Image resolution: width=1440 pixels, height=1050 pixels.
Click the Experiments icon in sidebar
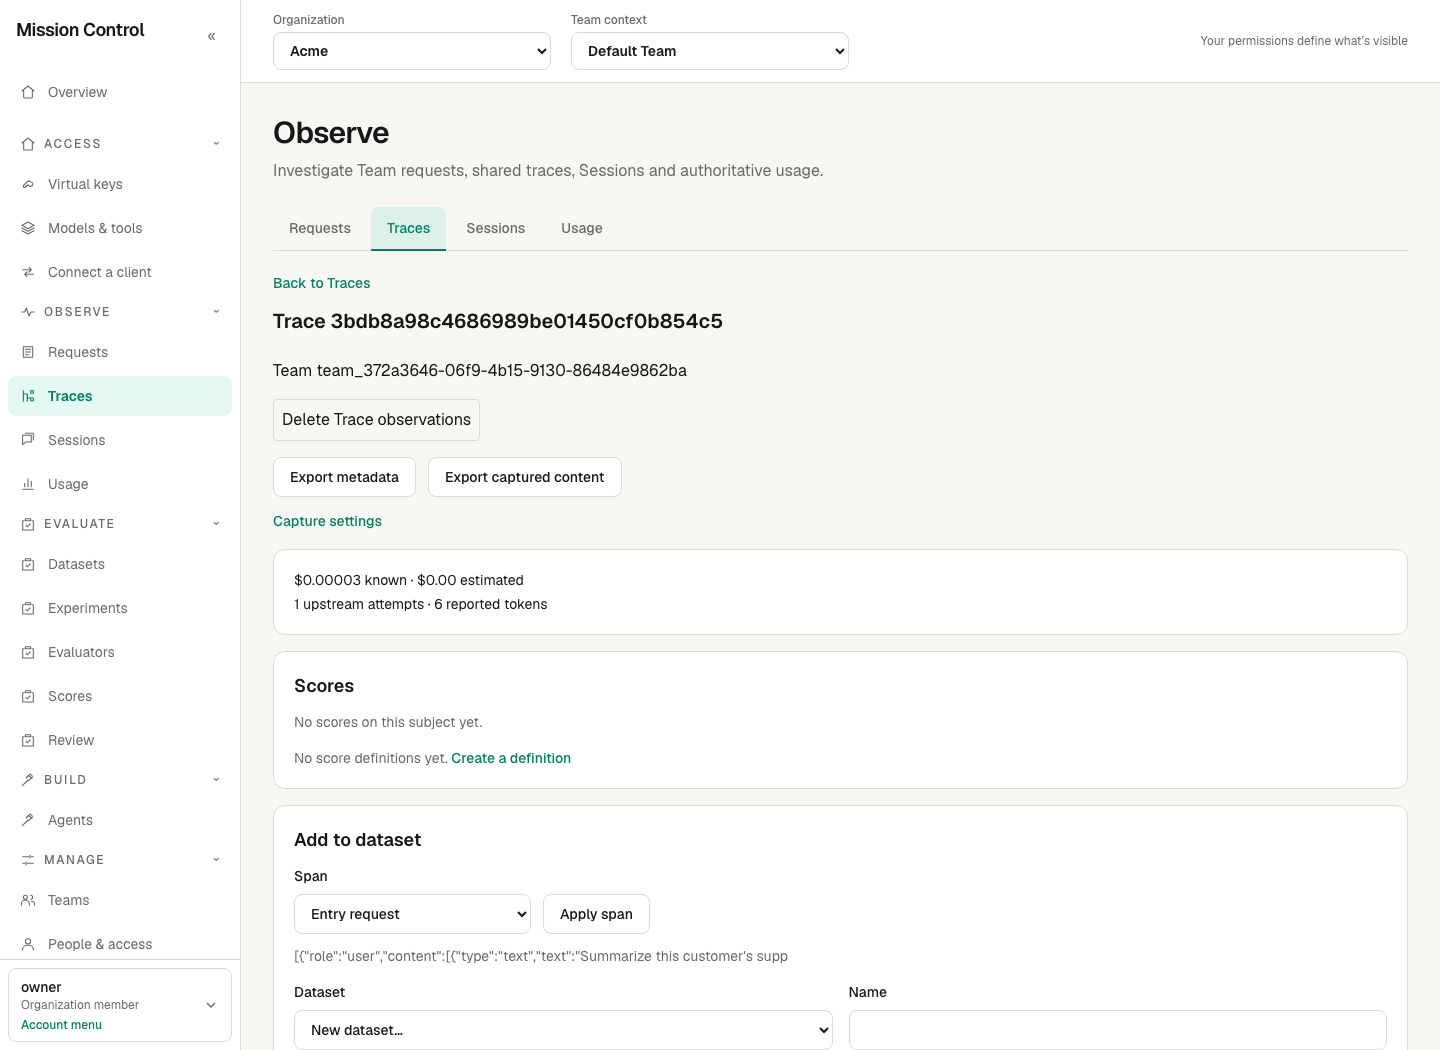[28, 608]
